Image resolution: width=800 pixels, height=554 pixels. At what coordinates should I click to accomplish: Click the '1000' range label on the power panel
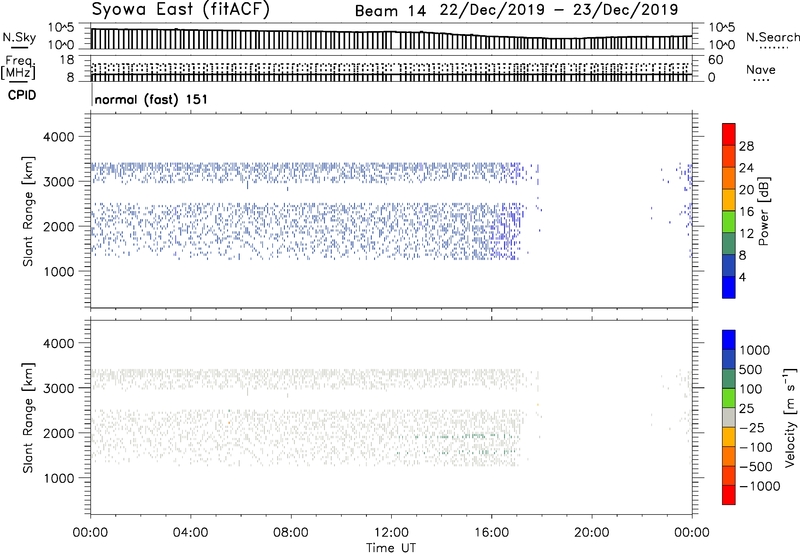pyautogui.click(x=58, y=271)
